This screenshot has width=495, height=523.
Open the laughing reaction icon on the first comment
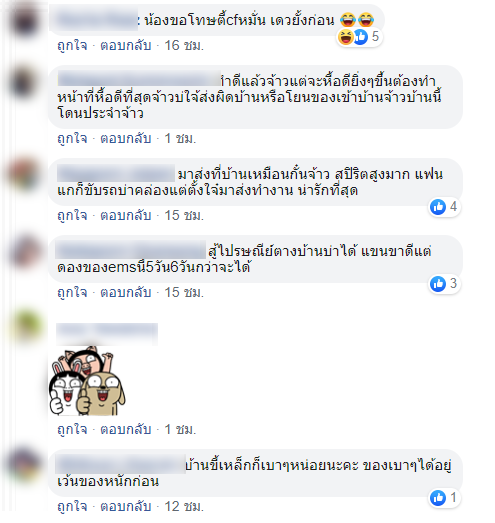tap(346, 37)
